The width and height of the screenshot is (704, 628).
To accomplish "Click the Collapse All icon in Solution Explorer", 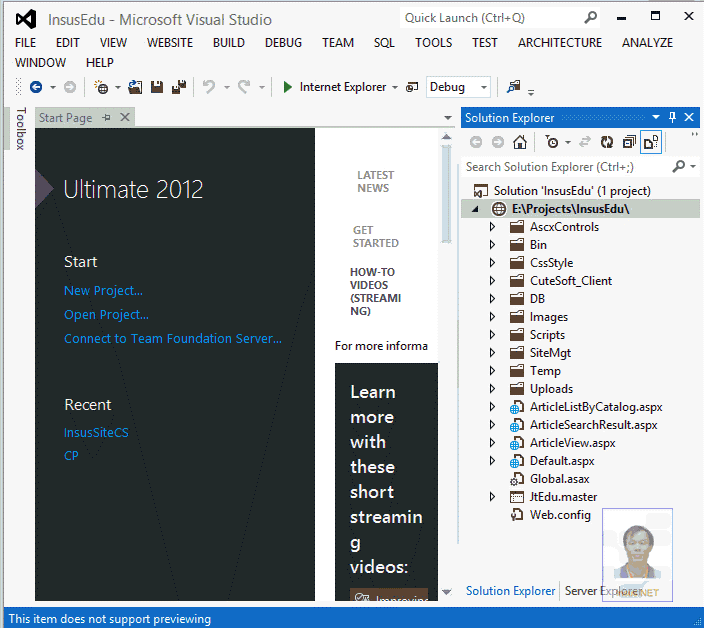I will (x=629, y=142).
